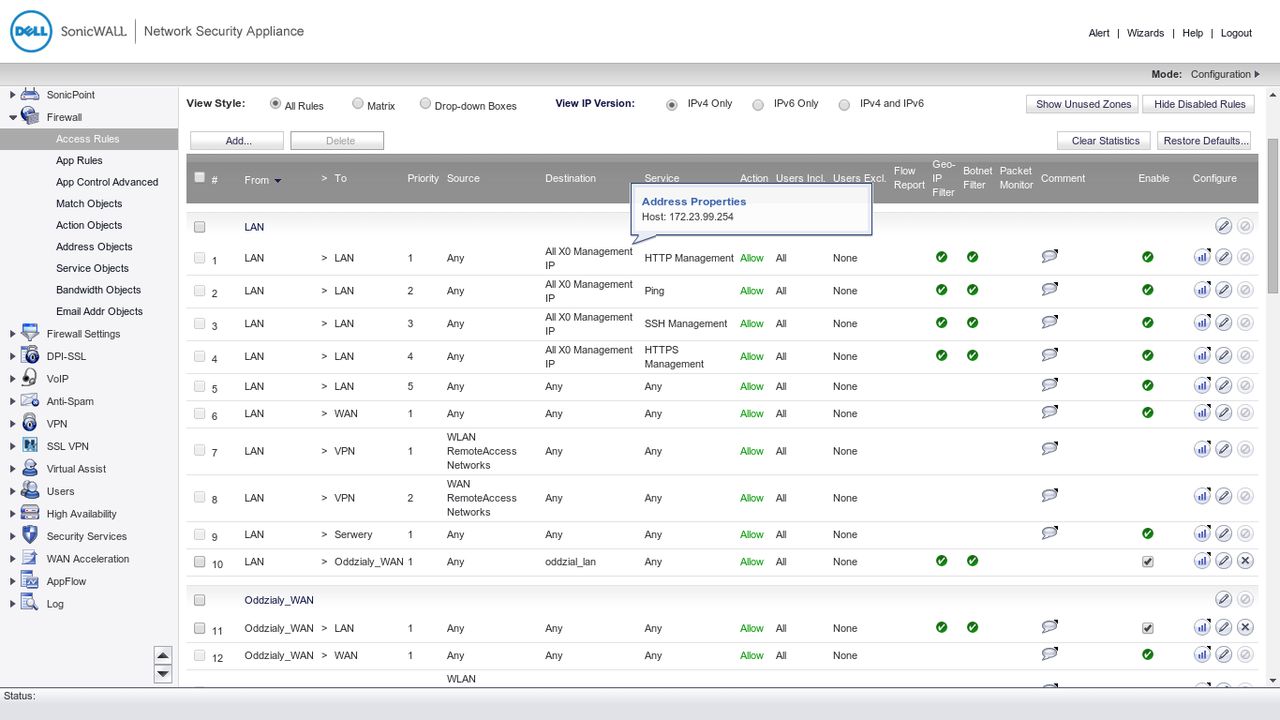View statistics icon for rule 3
The width and height of the screenshot is (1280, 720).
pyautogui.click(x=1202, y=324)
